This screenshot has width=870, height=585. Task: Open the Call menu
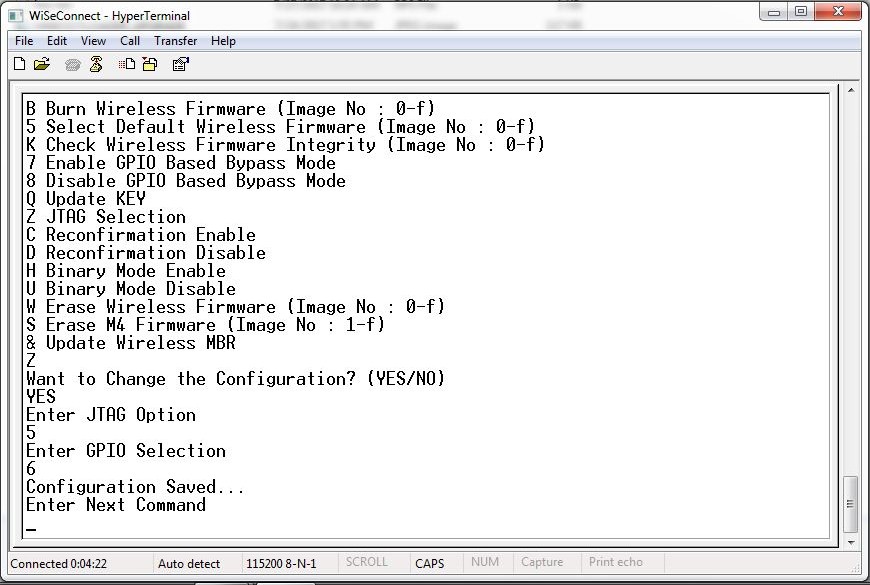coord(130,41)
